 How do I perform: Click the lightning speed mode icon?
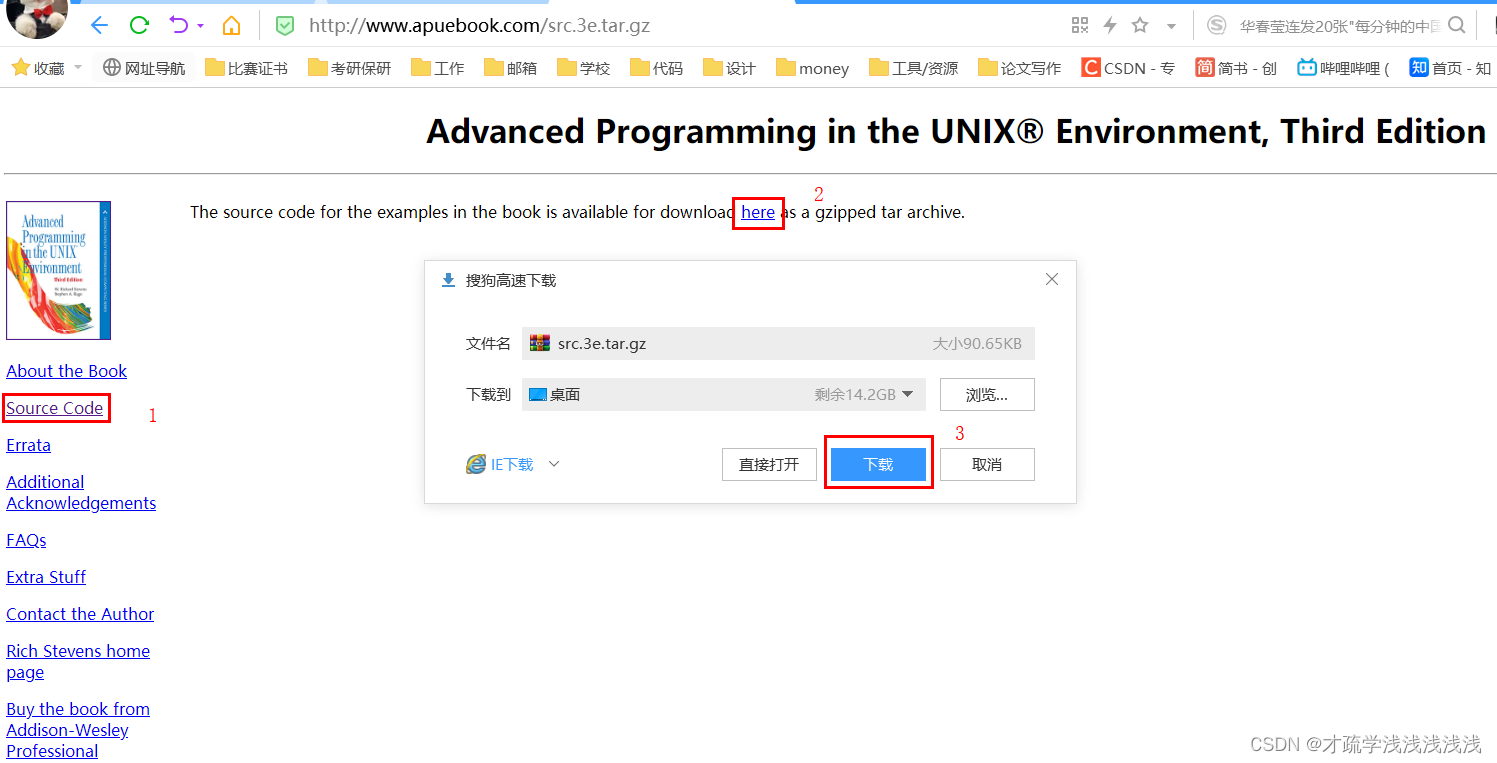click(x=1109, y=26)
